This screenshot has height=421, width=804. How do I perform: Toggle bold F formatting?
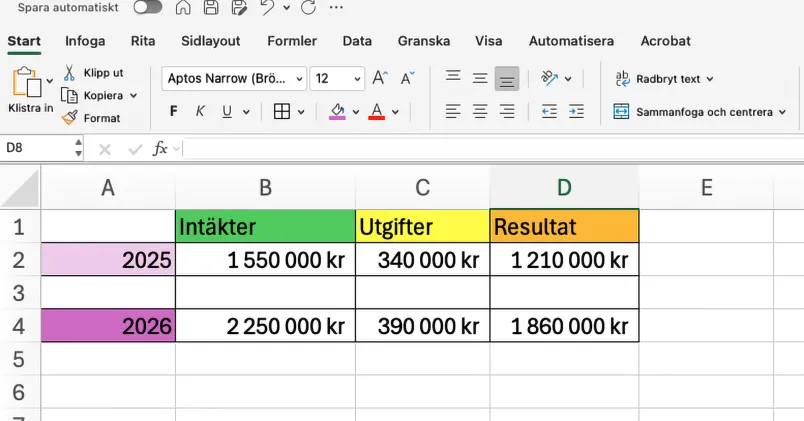(x=174, y=111)
